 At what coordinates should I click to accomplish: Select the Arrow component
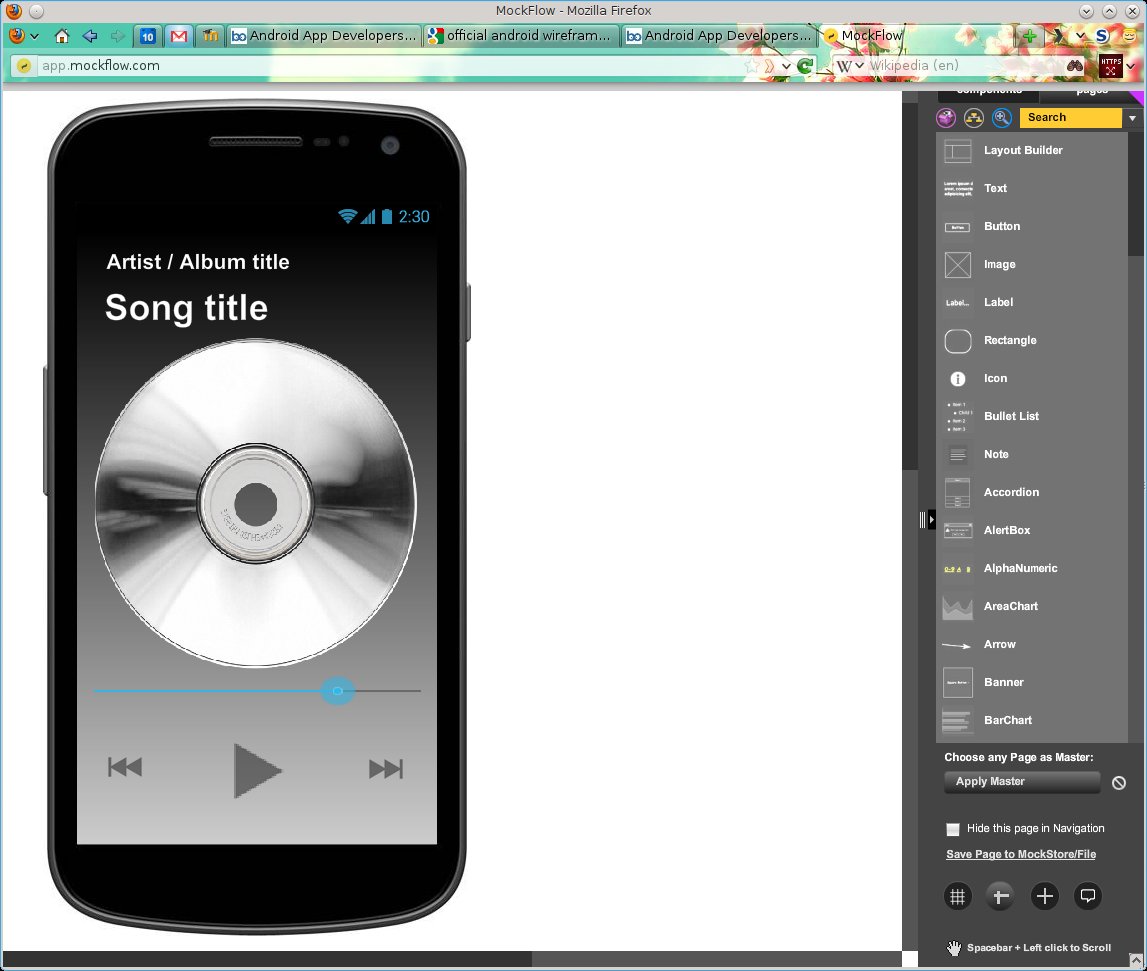[x=999, y=644]
